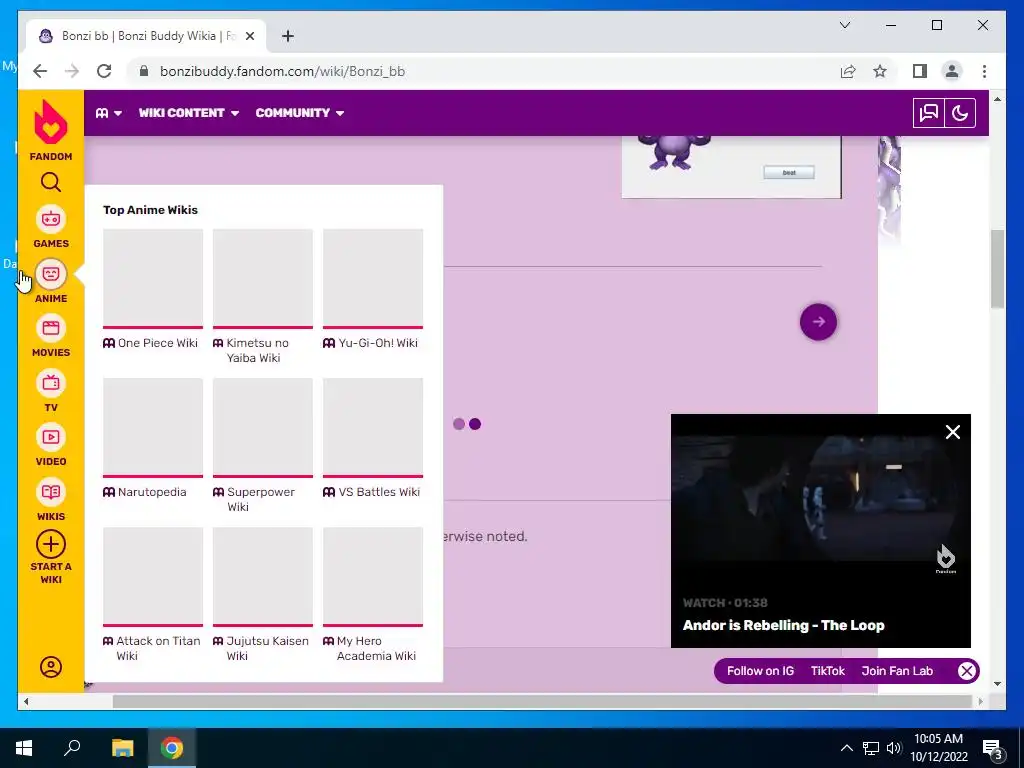1024x768 pixels.
Task: Open the taskbar clock showing 10:05 AM
Action: pos(938,748)
